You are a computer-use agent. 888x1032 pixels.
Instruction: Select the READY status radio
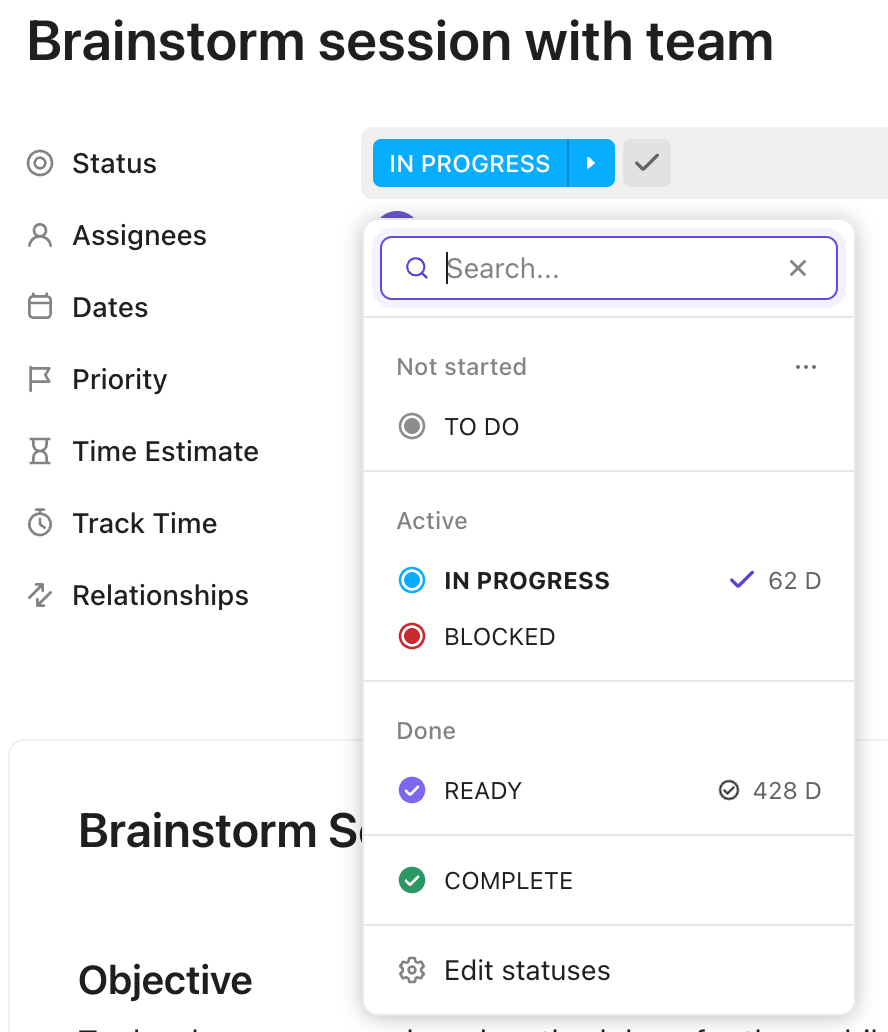click(x=411, y=790)
